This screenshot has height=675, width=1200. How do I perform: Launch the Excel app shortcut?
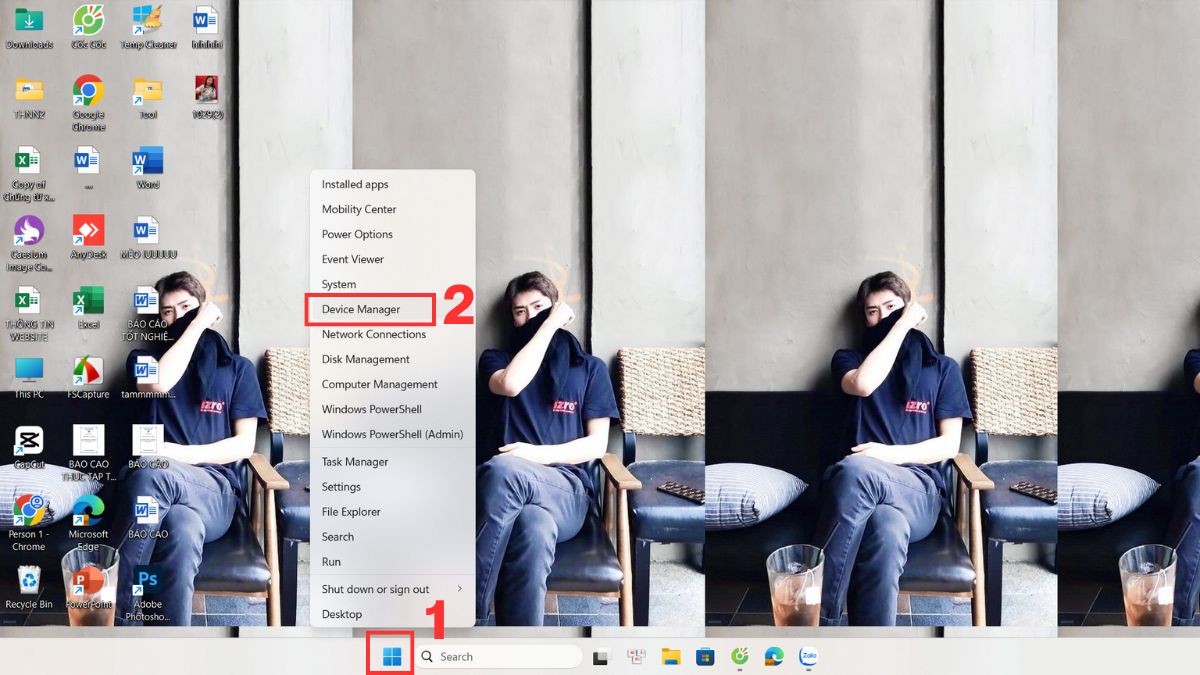tap(88, 308)
